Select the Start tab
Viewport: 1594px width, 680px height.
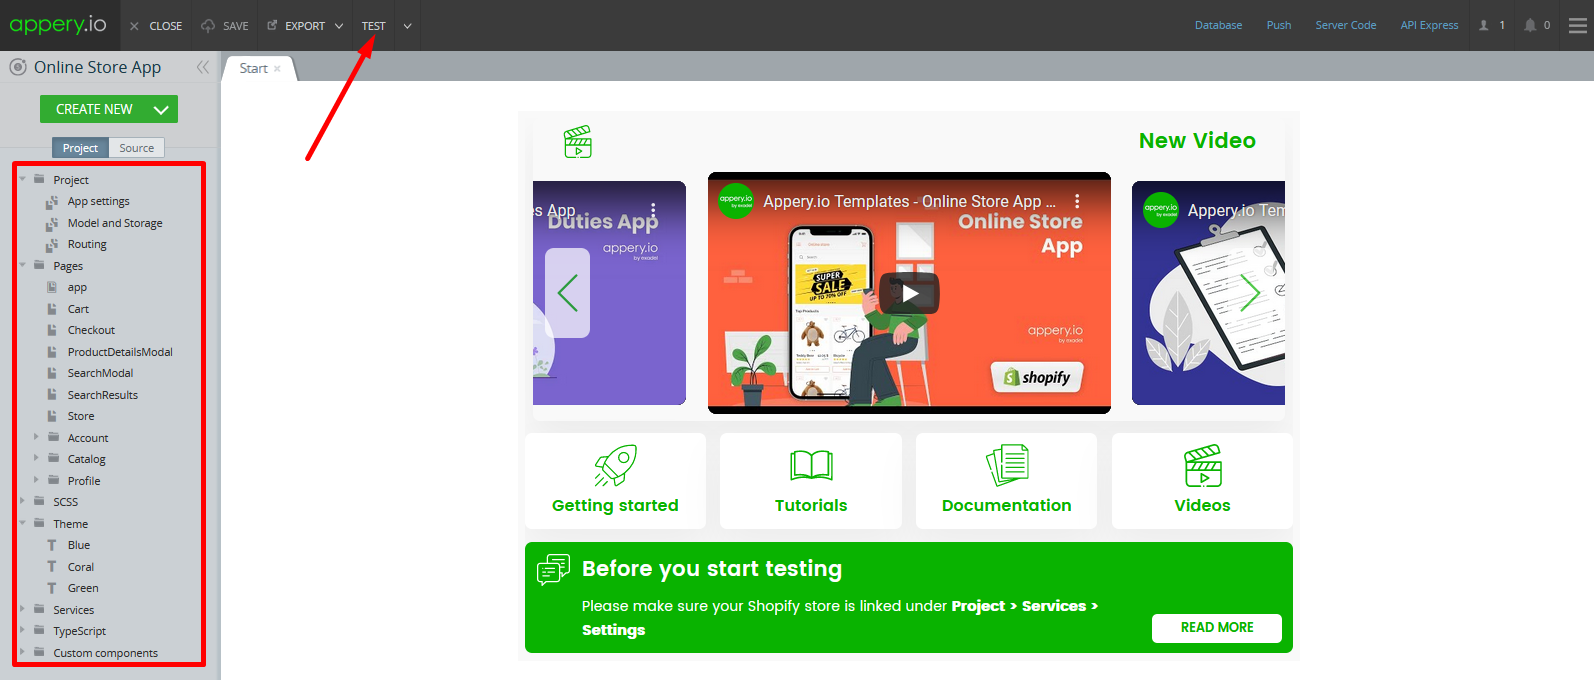click(253, 68)
